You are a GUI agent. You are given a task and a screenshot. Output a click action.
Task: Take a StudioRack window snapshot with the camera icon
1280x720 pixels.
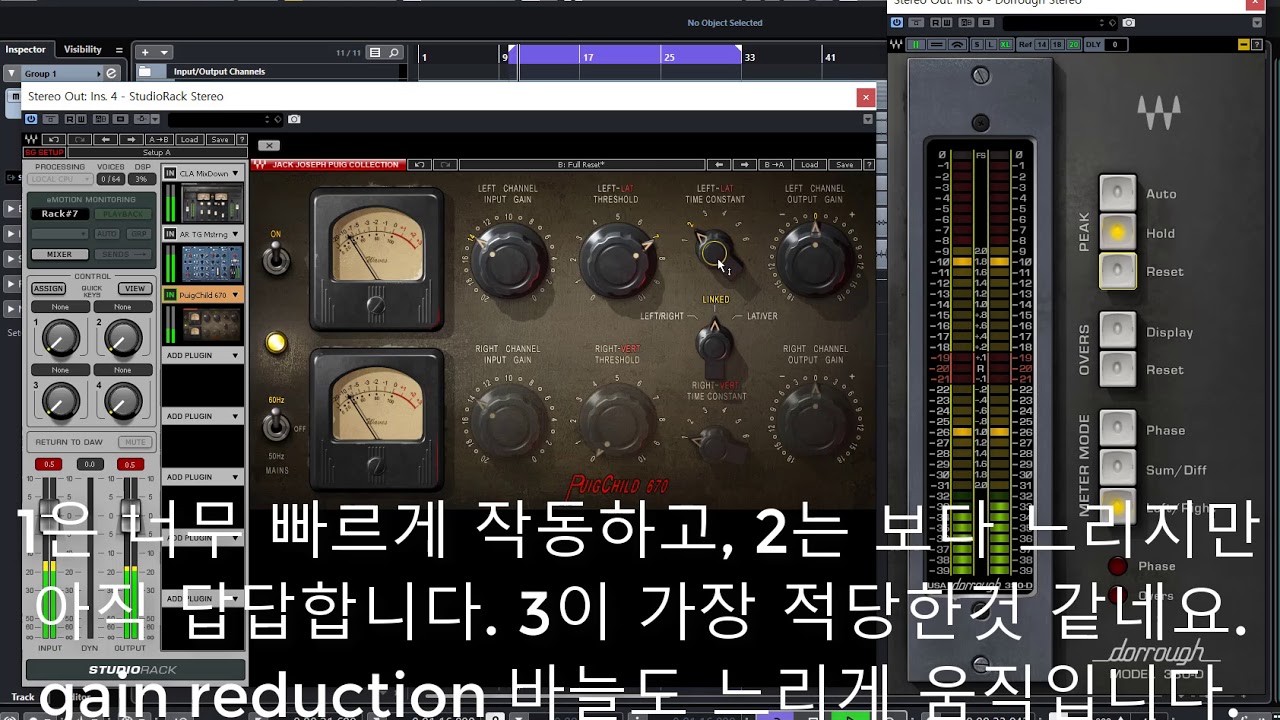(294, 119)
